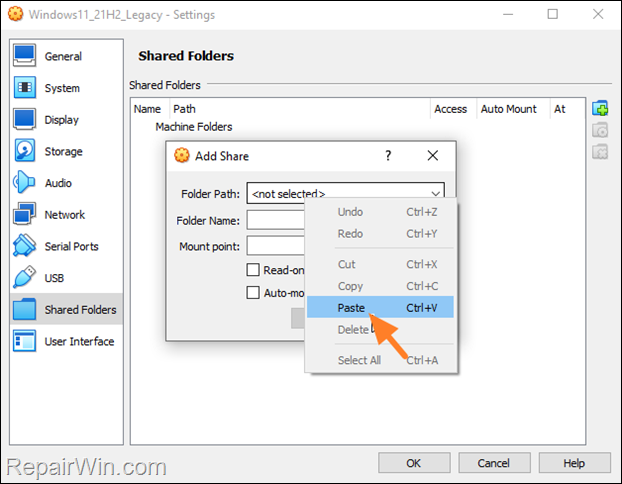622x484 pixels.
Task: Choose Paste from the context menu
Action: pyautogui.click(x=380, y=307)
